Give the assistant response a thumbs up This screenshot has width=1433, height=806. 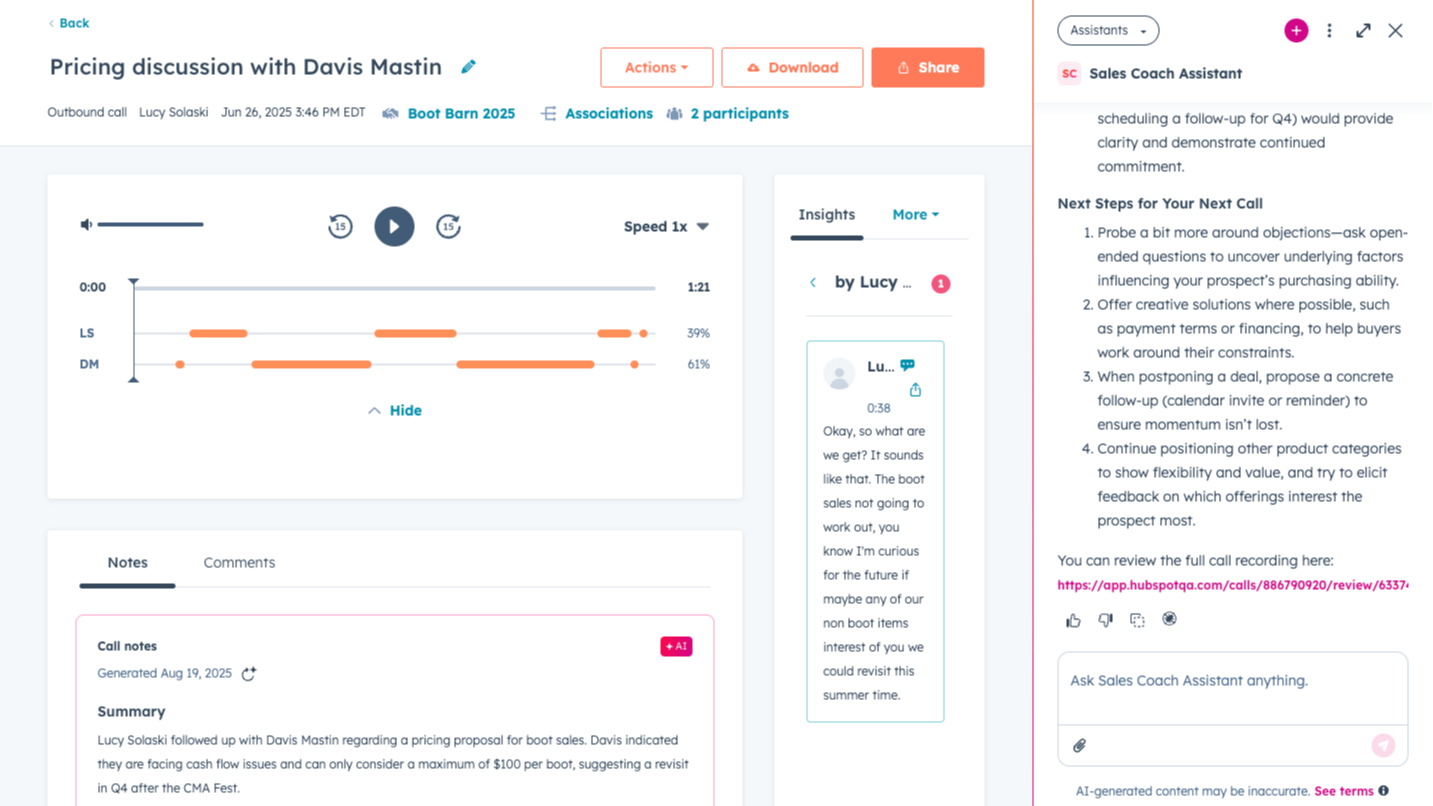coord(1073,620)
